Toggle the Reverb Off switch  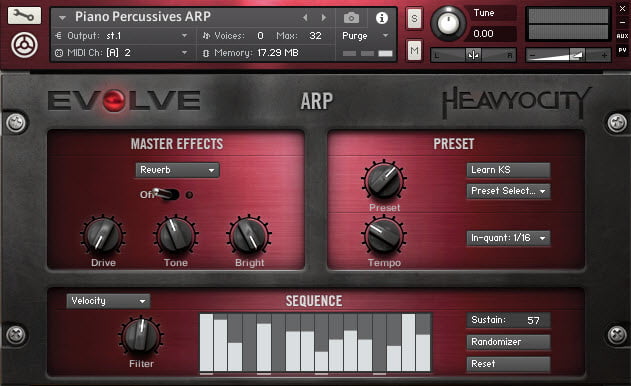pos(166,194)
